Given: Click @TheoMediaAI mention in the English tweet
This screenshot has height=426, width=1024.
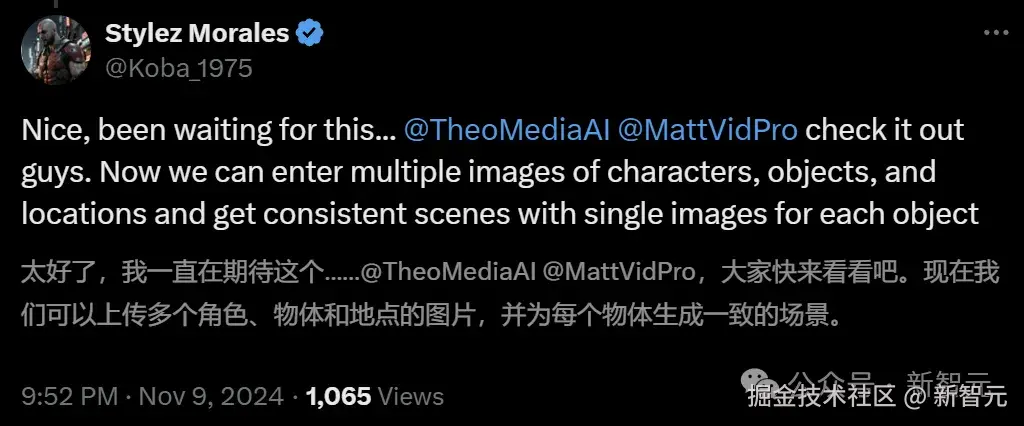Looking at the screenshot, I should pos(510,131).
